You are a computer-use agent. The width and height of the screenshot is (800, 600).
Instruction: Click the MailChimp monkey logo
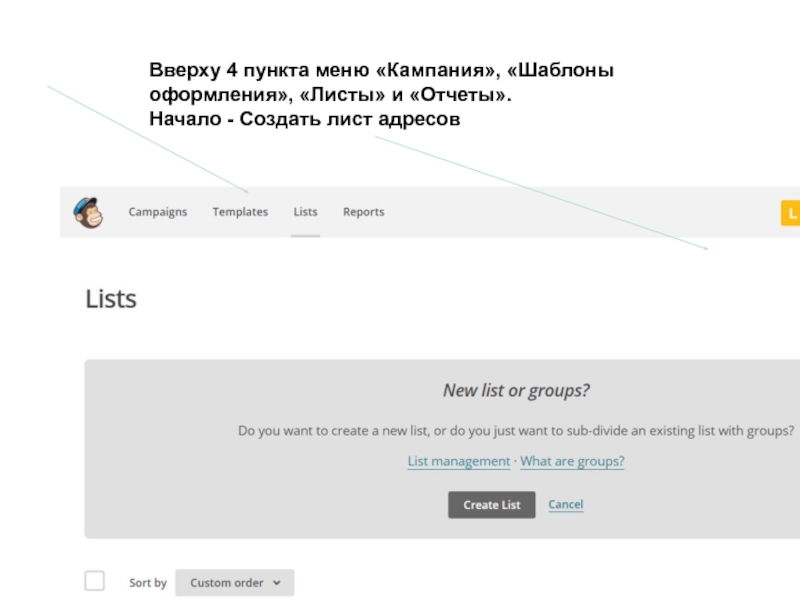click(89, 212)
